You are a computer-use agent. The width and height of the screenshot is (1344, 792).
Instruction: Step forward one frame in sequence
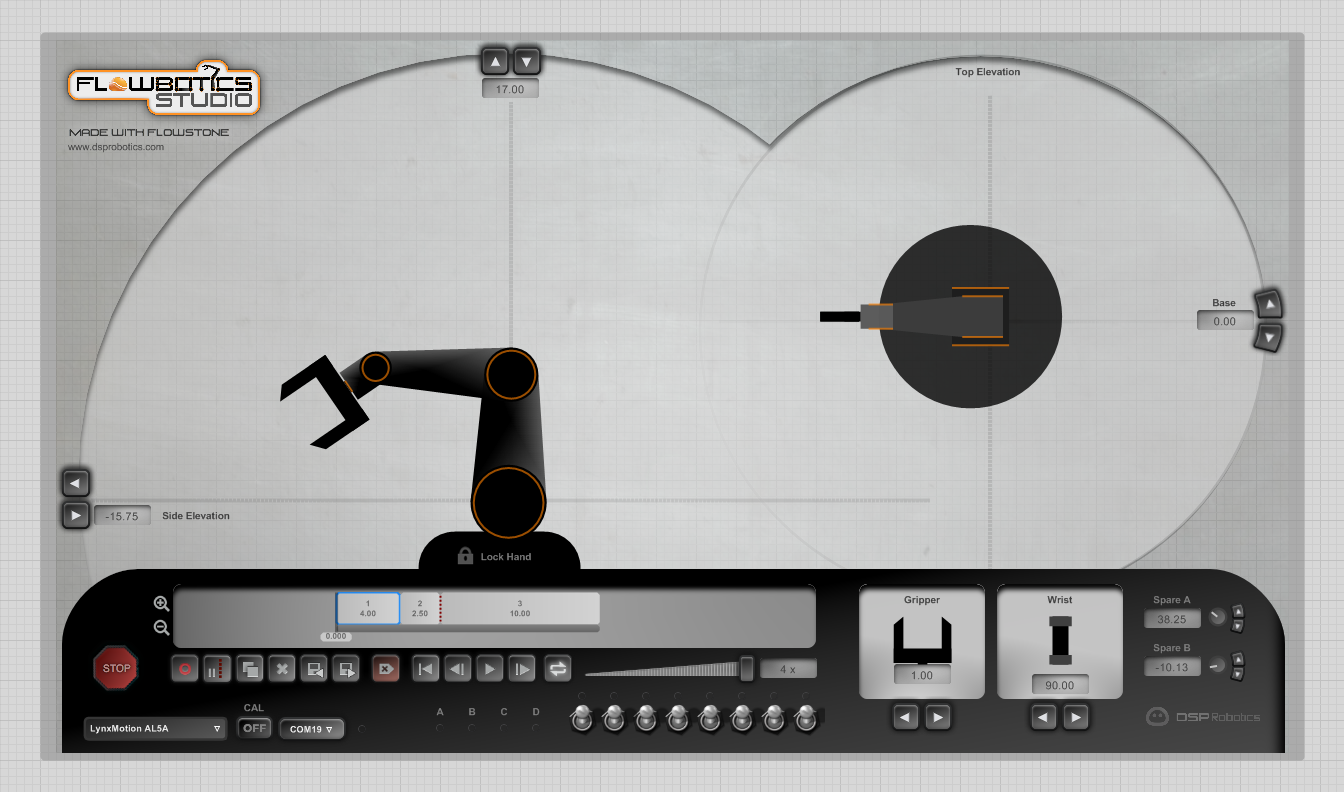coord(522,669)
